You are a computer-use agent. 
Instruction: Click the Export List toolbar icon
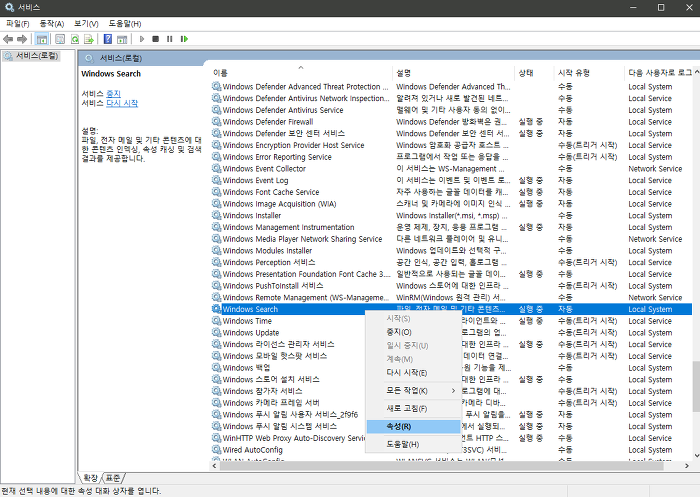[89, 39]
